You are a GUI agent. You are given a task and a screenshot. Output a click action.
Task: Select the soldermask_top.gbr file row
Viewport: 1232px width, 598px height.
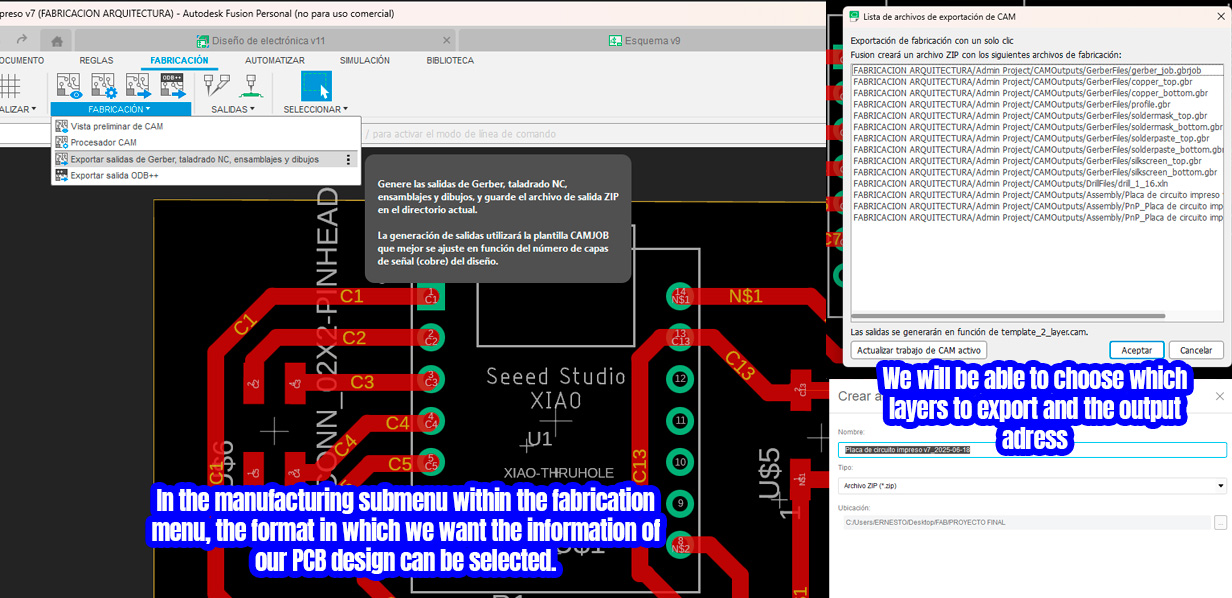1038,115
